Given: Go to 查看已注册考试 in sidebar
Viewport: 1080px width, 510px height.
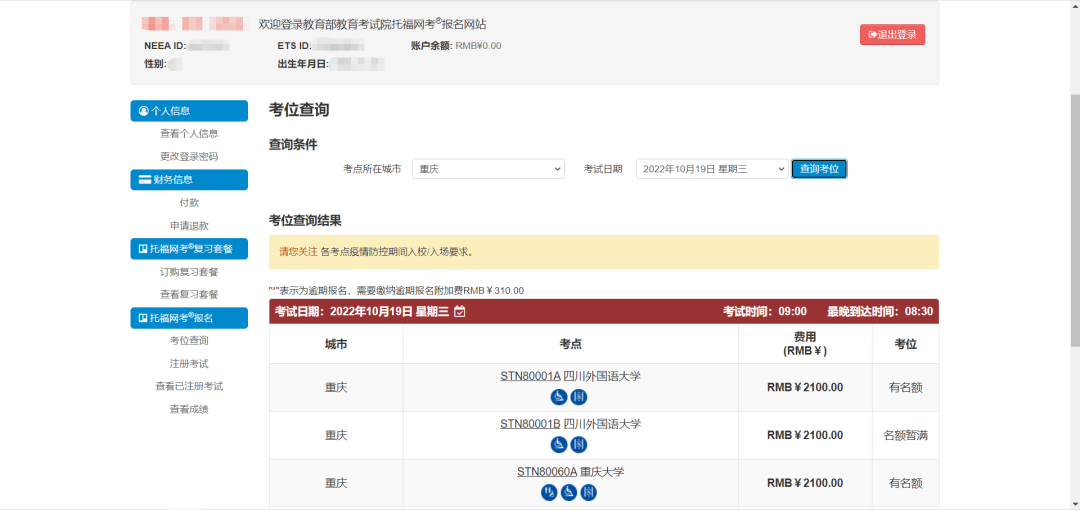Looking at the screenshot, I should tap(189, 386).
